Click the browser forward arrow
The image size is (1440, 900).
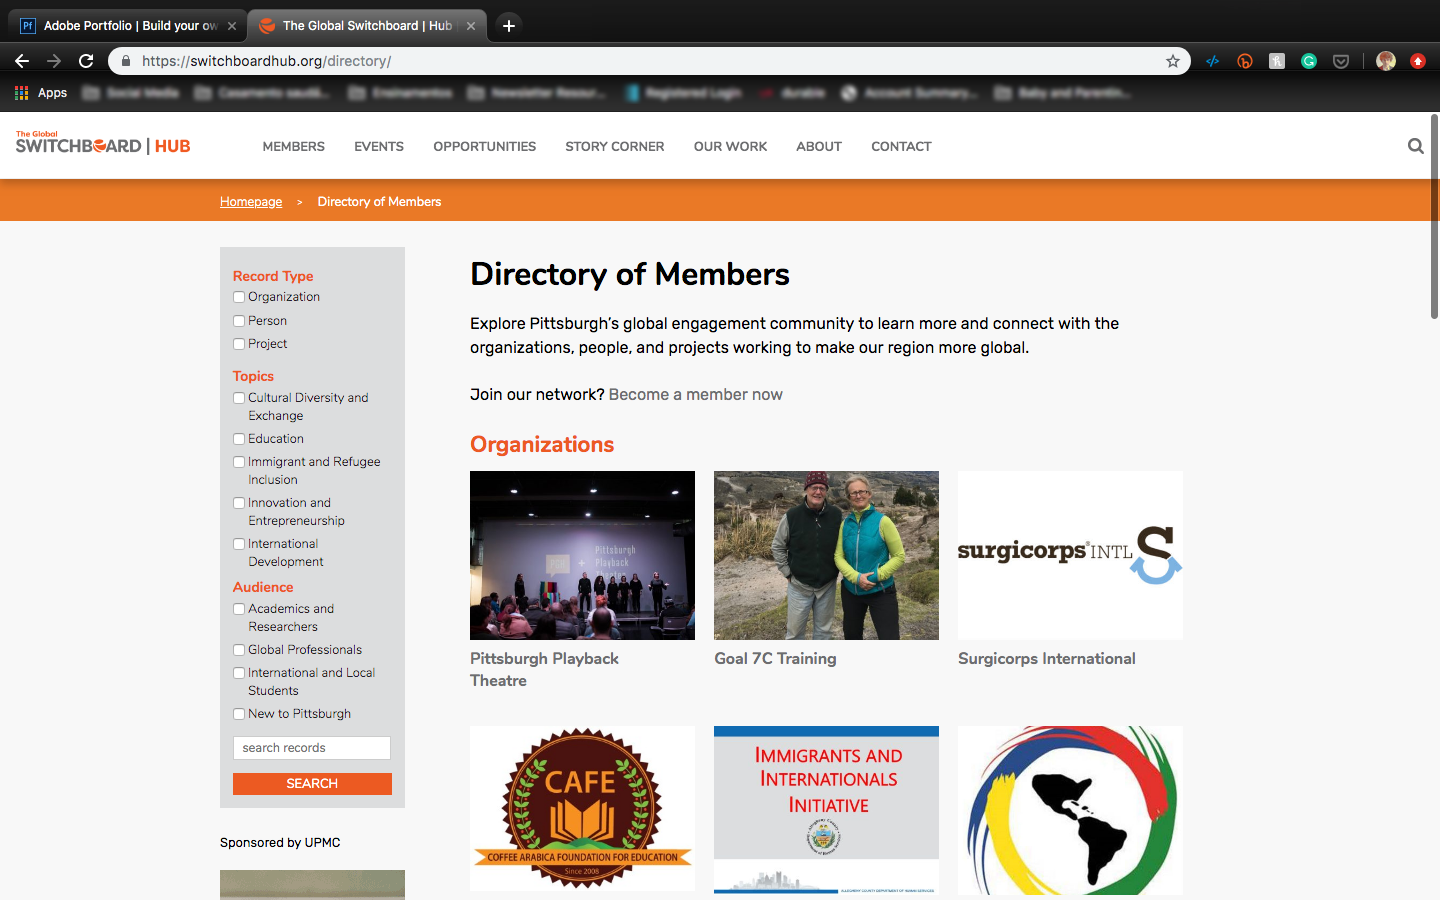pos(54,61)
